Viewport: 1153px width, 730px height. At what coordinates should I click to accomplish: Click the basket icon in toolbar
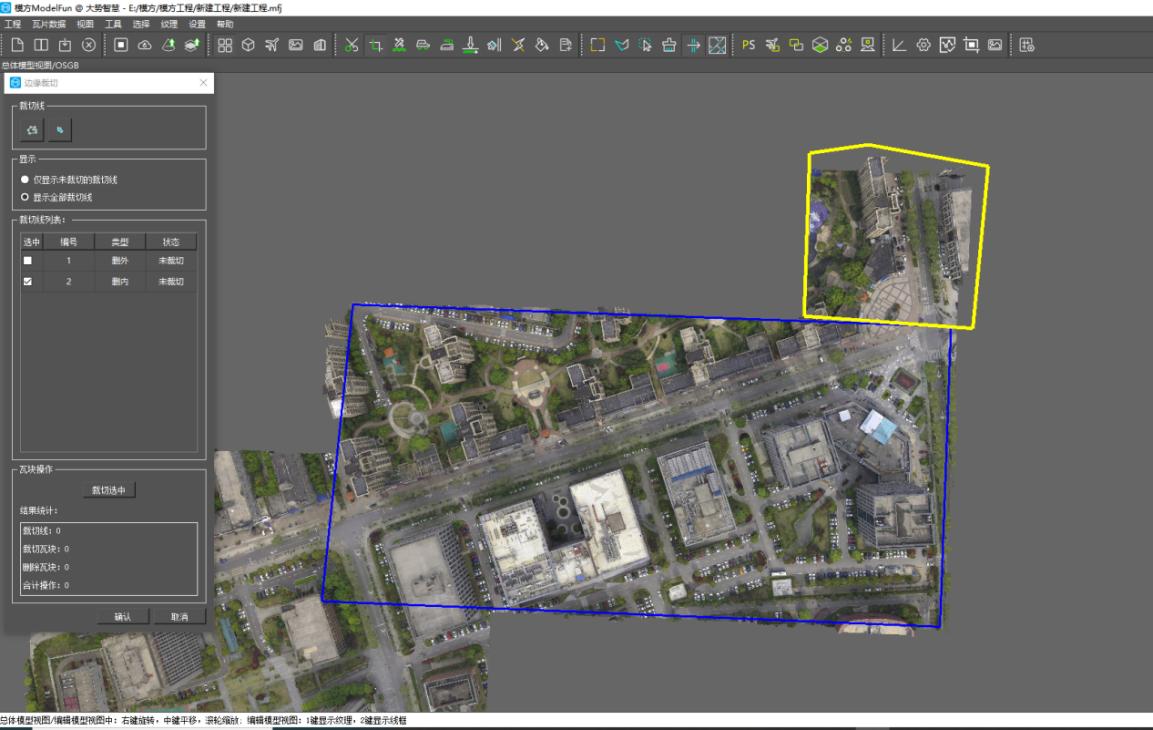click(x=669, y=45)
